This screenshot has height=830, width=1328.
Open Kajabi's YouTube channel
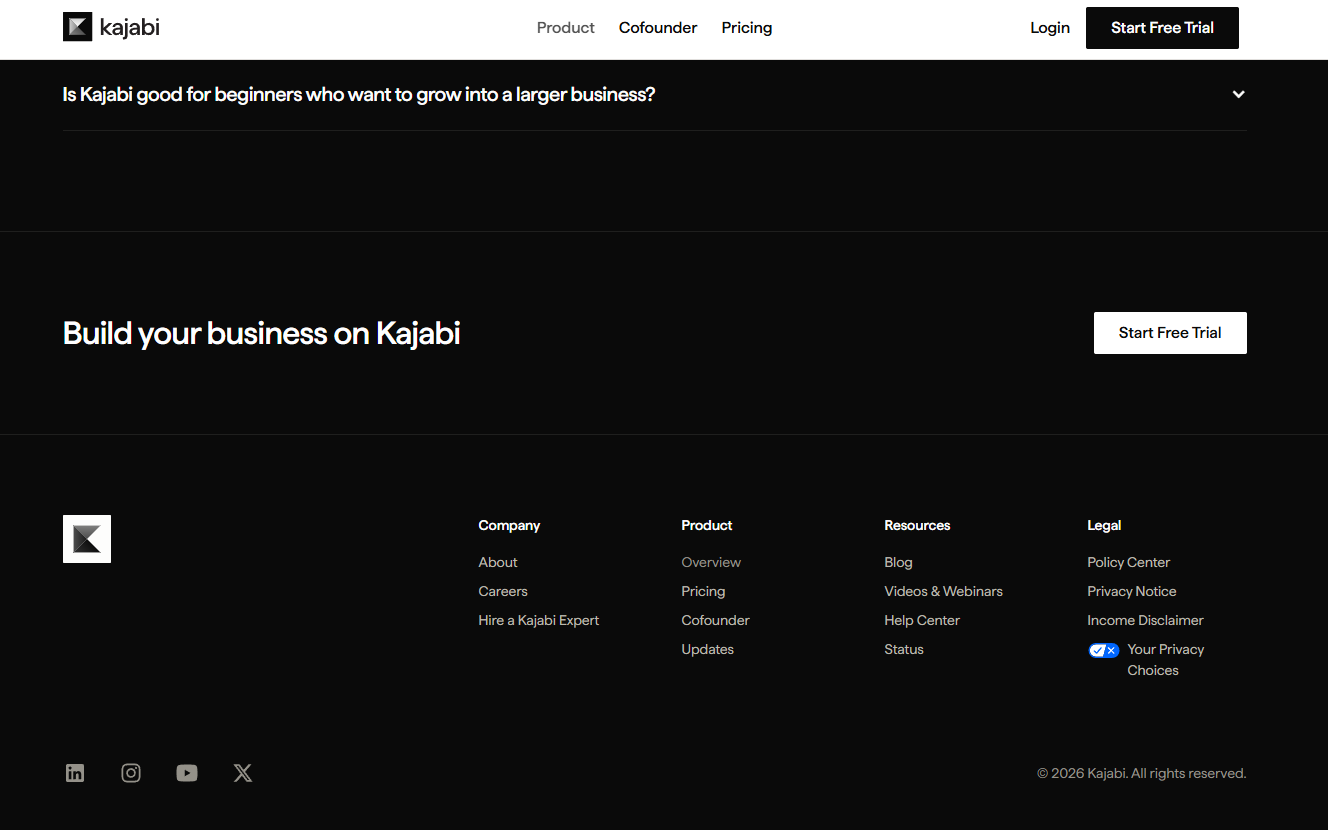tap(187, 772)
